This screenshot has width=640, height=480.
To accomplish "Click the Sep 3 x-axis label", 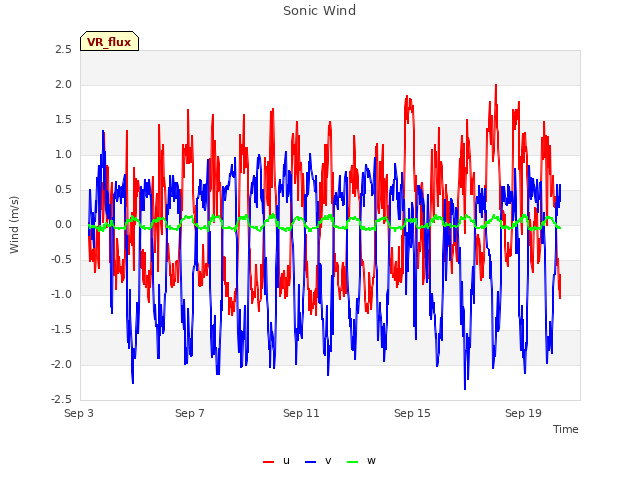I will point(79,413).
